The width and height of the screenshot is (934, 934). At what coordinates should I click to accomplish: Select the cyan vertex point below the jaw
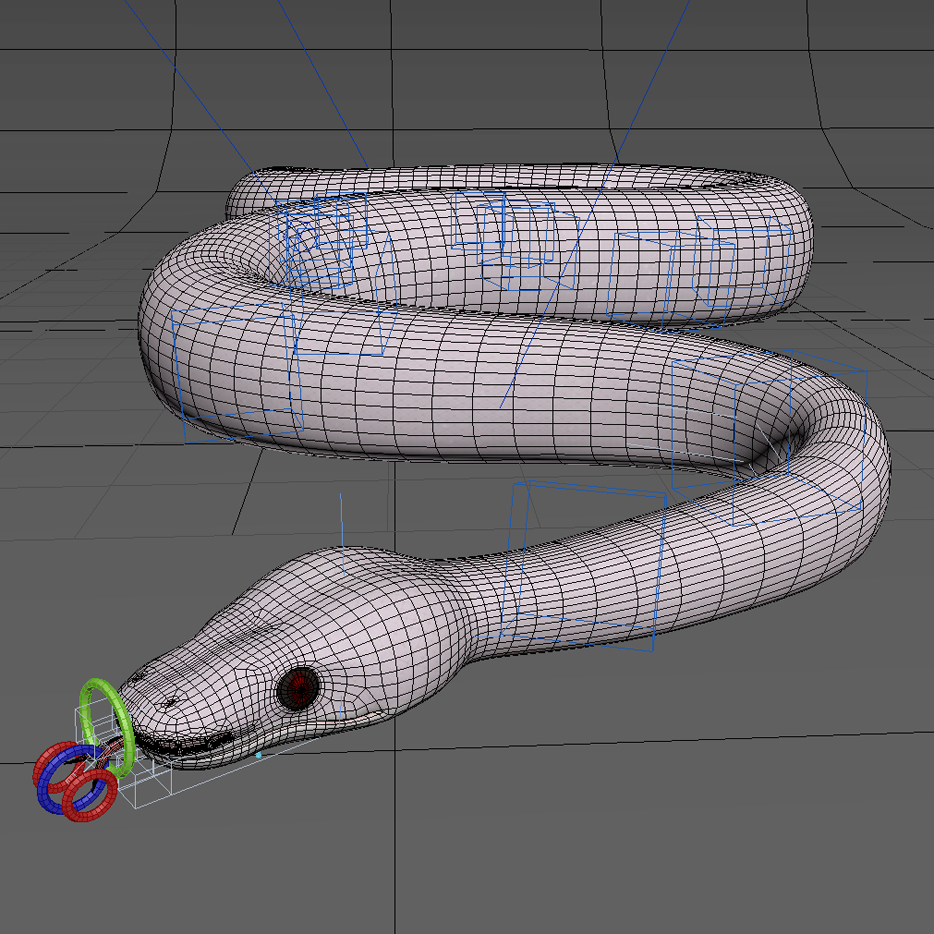point(259,755)
